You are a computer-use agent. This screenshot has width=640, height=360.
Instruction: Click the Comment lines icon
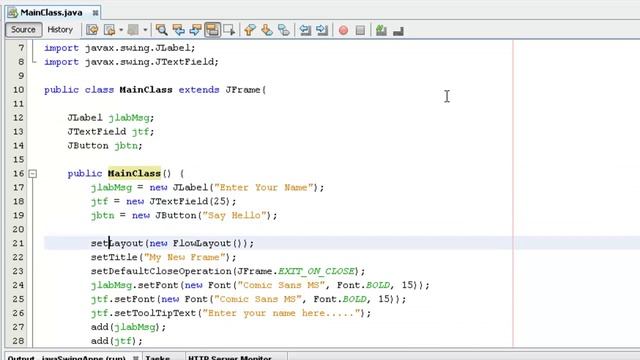[381, 30]
